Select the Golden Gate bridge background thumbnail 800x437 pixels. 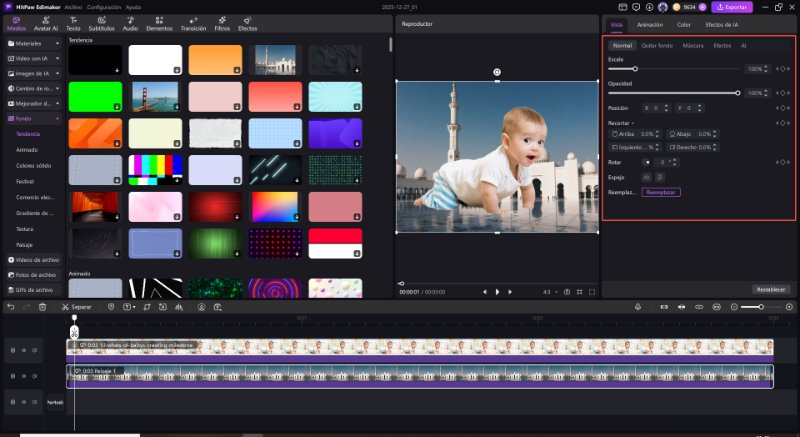(x=155, y=97)
